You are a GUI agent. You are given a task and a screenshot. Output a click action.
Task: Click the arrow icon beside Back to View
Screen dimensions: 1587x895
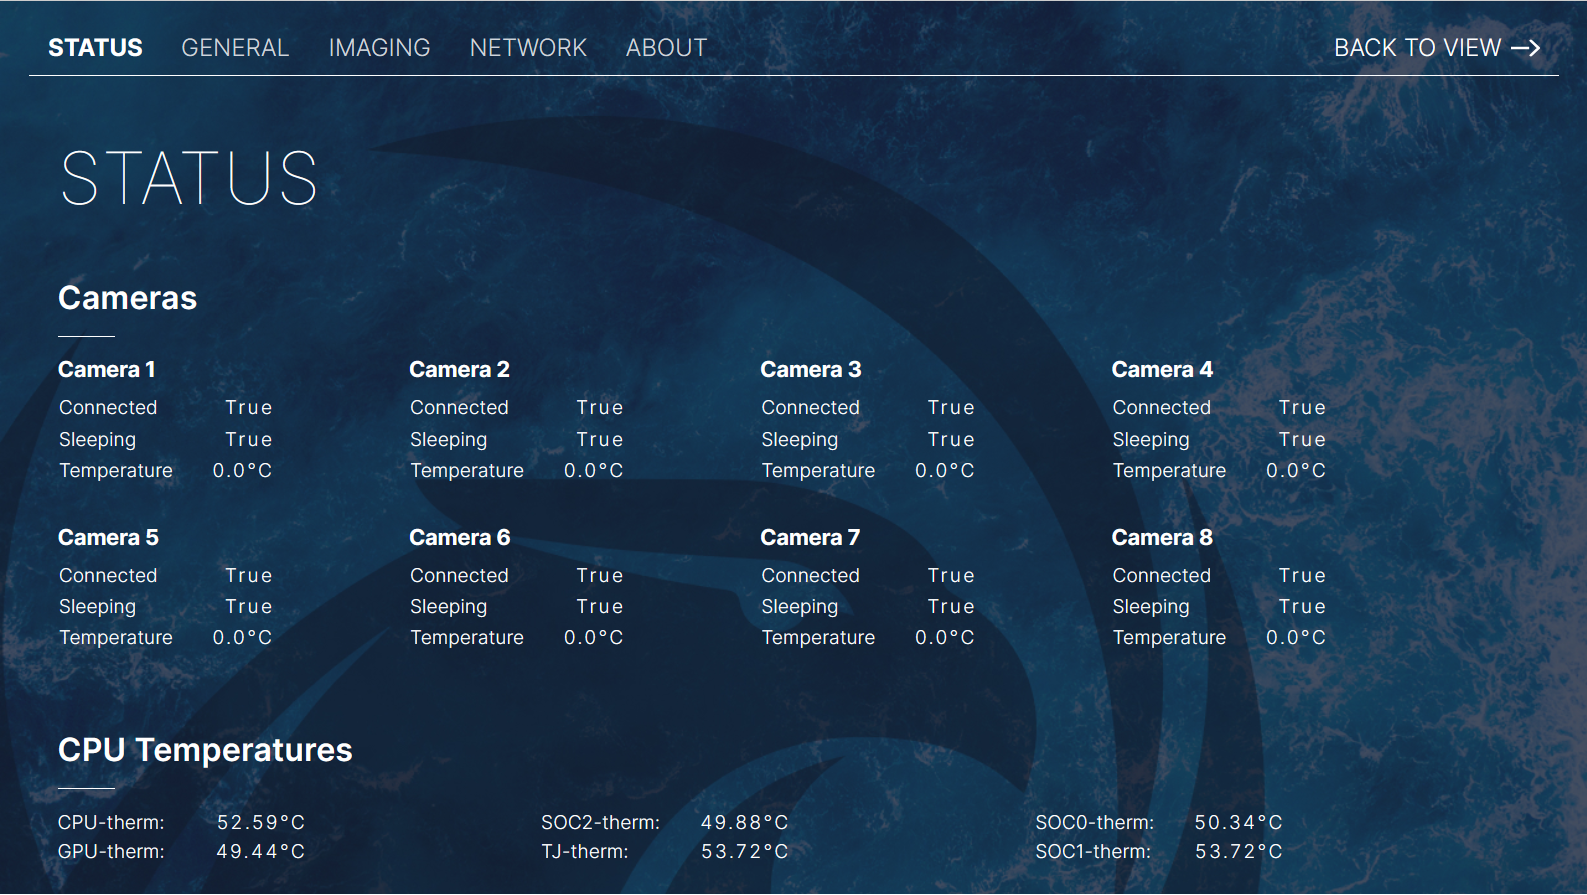point(1525,48)
